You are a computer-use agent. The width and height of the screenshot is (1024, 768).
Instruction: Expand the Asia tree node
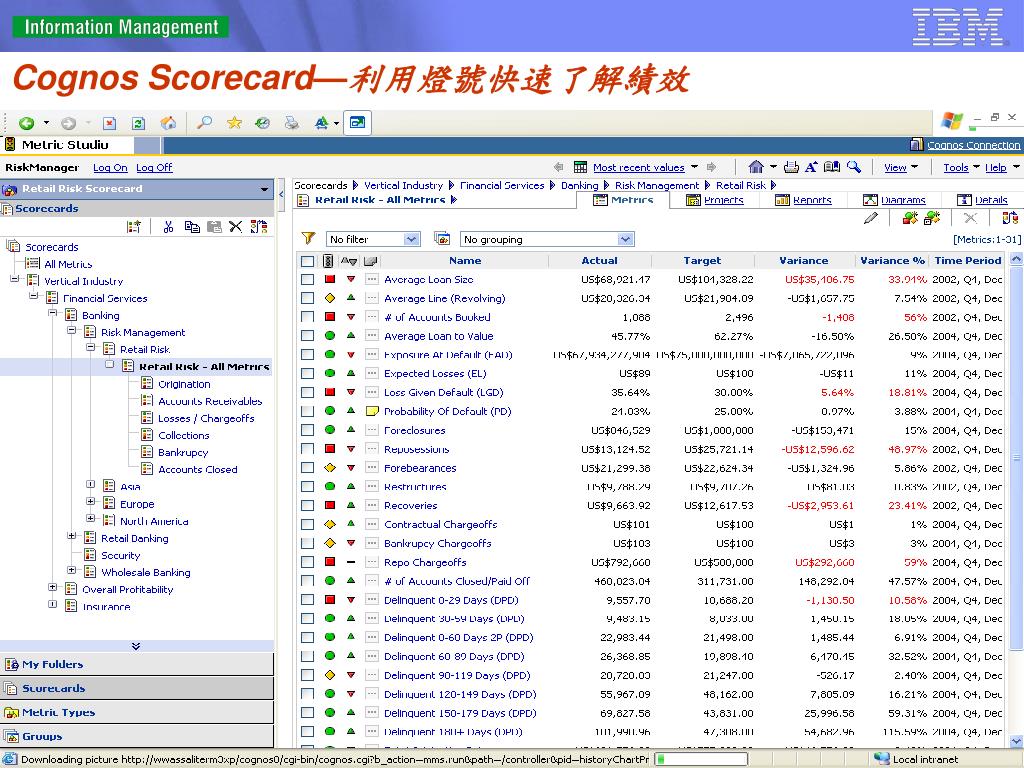(x=91, y=485)
